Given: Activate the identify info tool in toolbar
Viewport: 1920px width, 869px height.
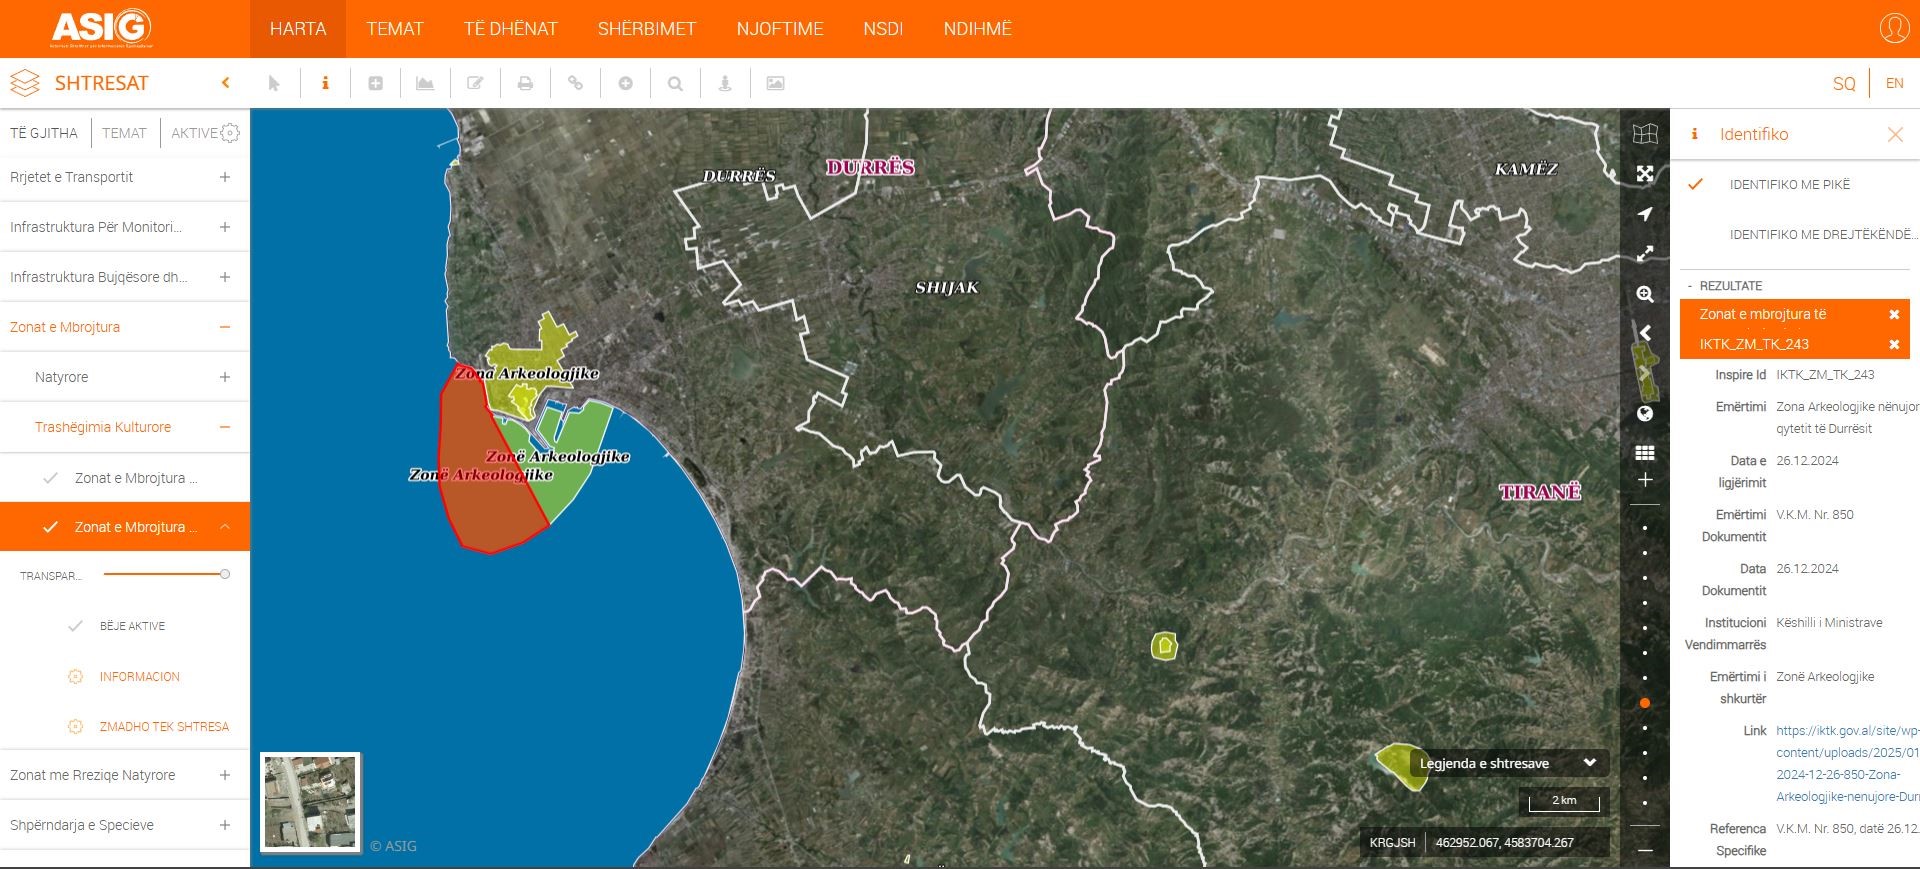Looking at the screenshot, I should click(325, 84).
